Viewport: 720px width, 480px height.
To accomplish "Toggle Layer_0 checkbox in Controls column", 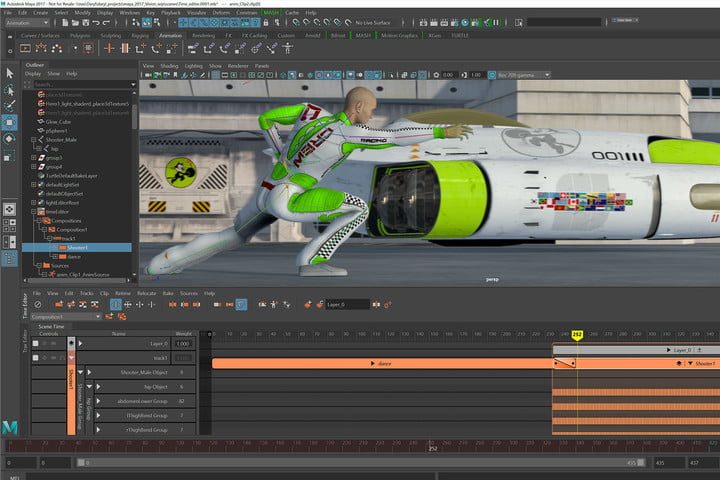I will pos(35,344).
